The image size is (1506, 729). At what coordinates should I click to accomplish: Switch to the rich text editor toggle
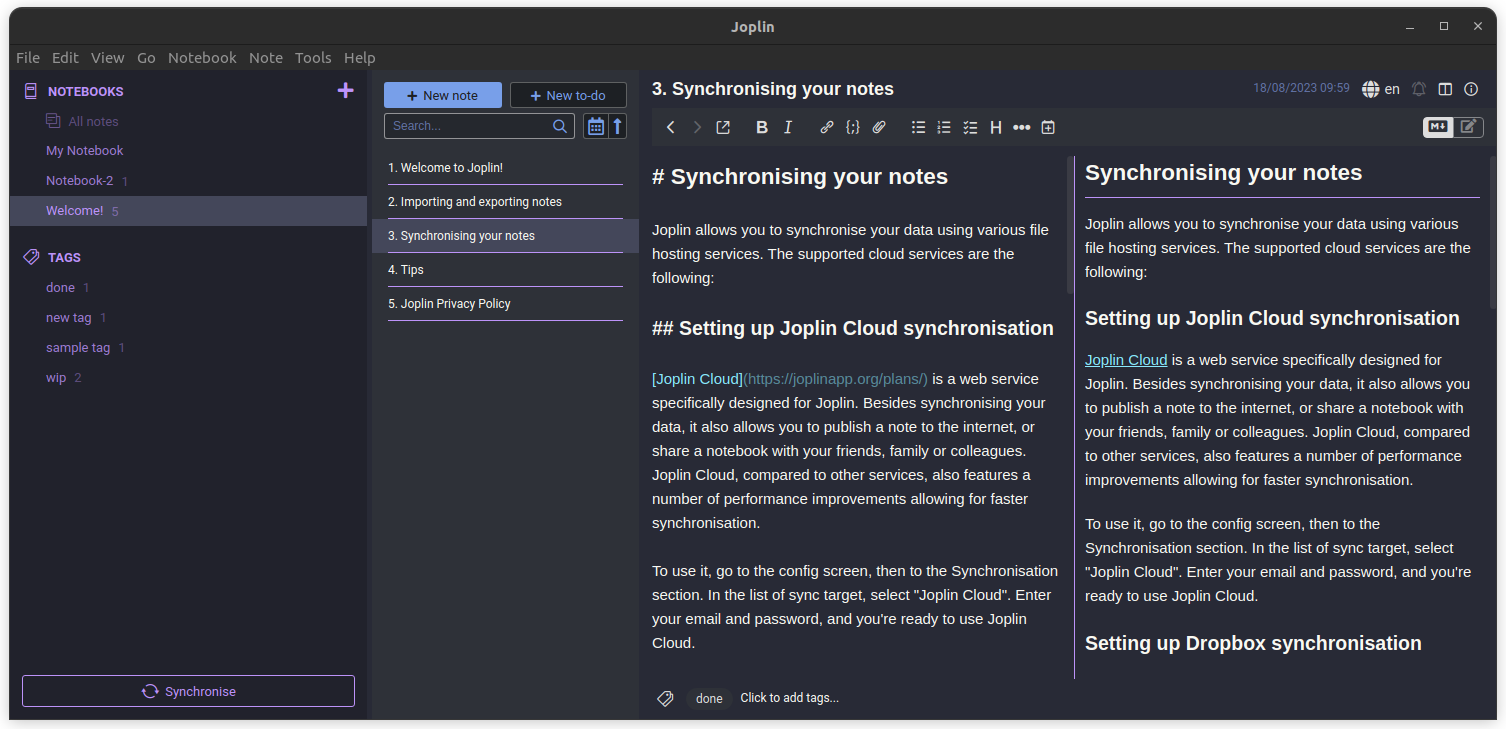[x=1468, y=126]
